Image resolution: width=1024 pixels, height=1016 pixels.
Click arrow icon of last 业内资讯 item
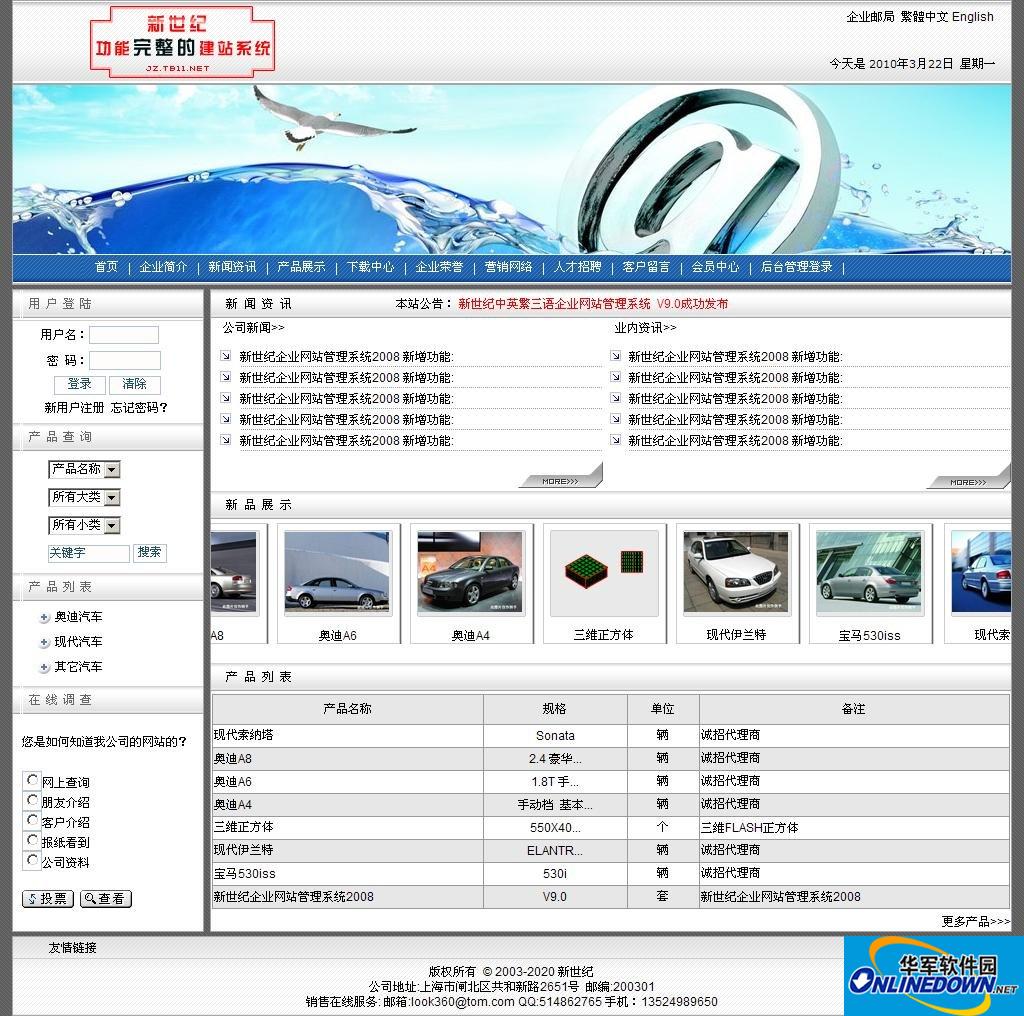615,440
